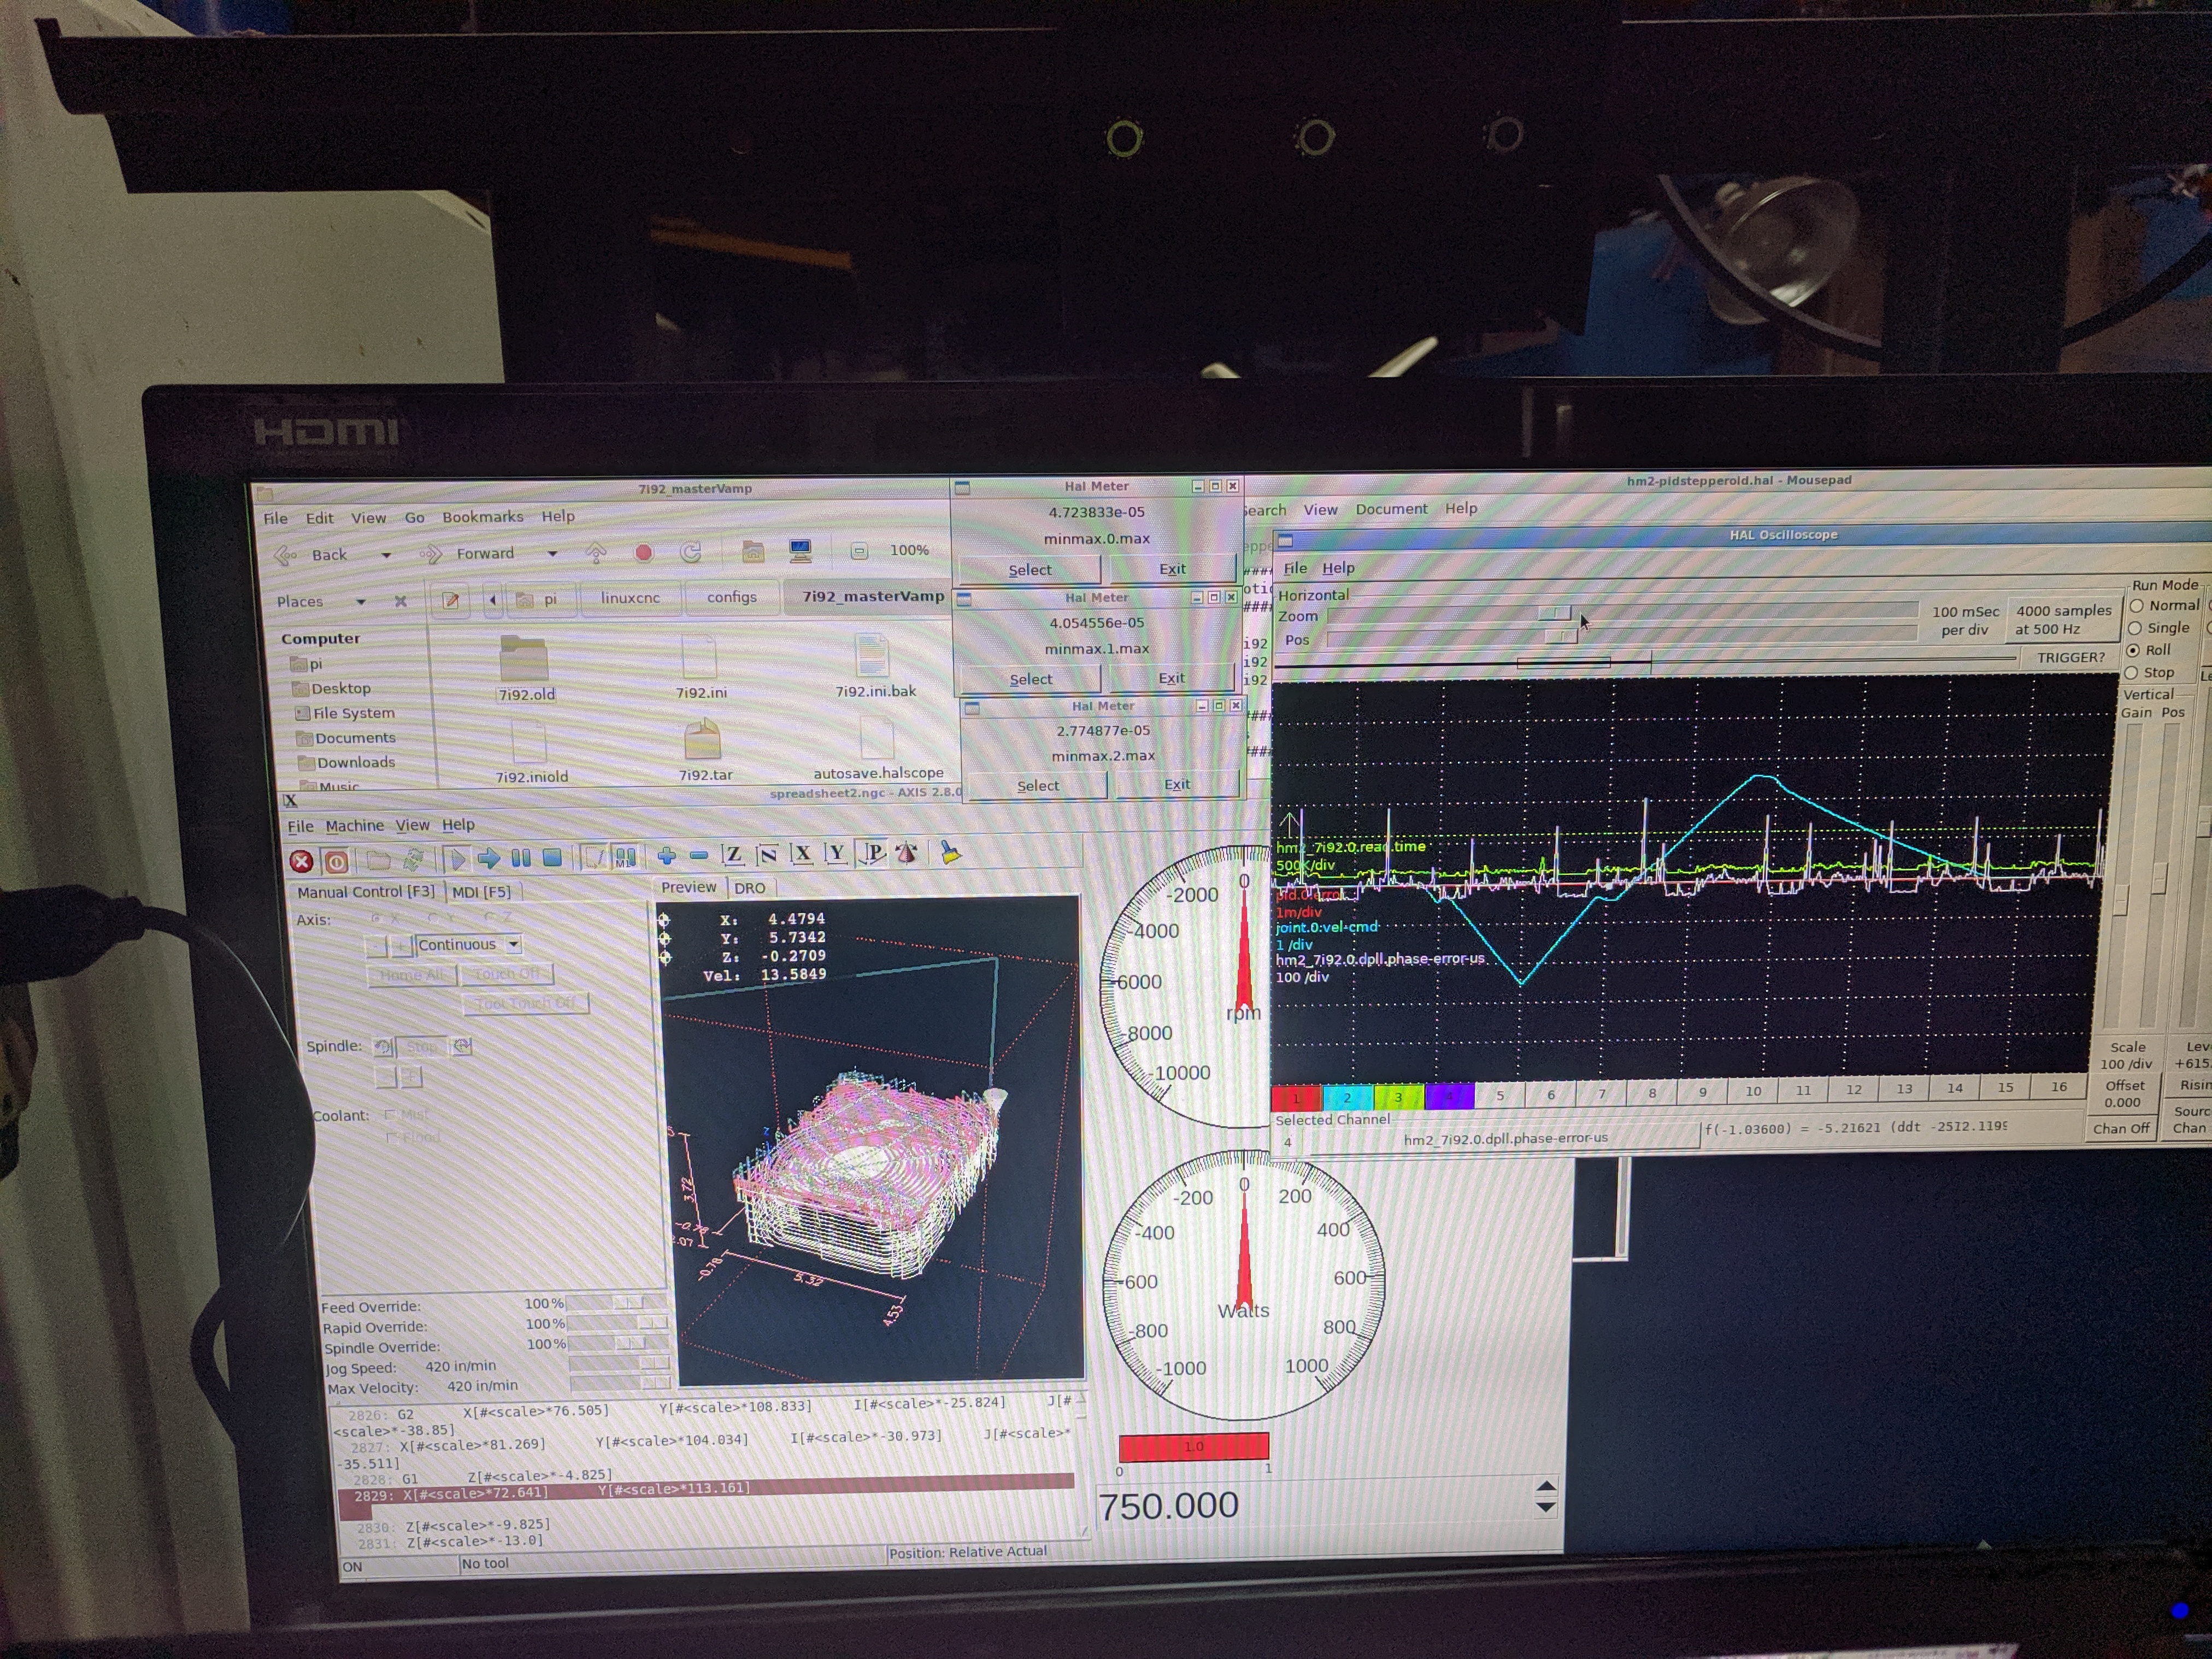Open Desktop in Places sidebar
Viewport: 2212px width, 1659px height.
click(332, 689)
